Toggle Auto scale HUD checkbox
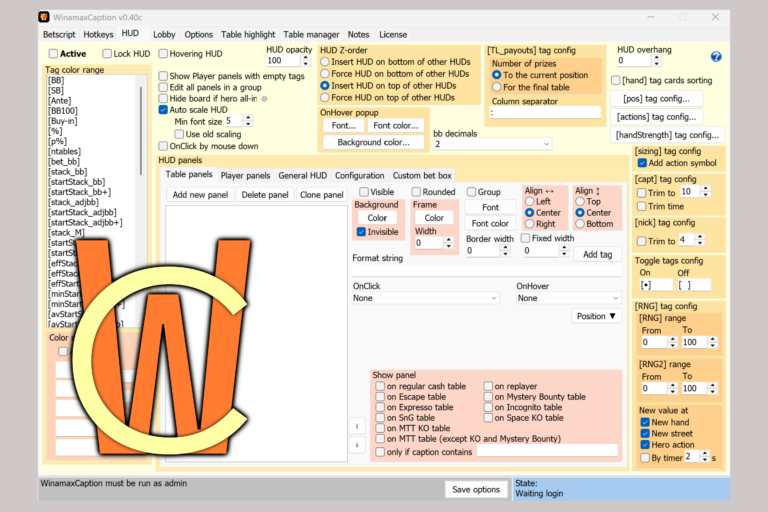Image resolution: width=768 pixels, height=512 pixels. coord(163,110)
